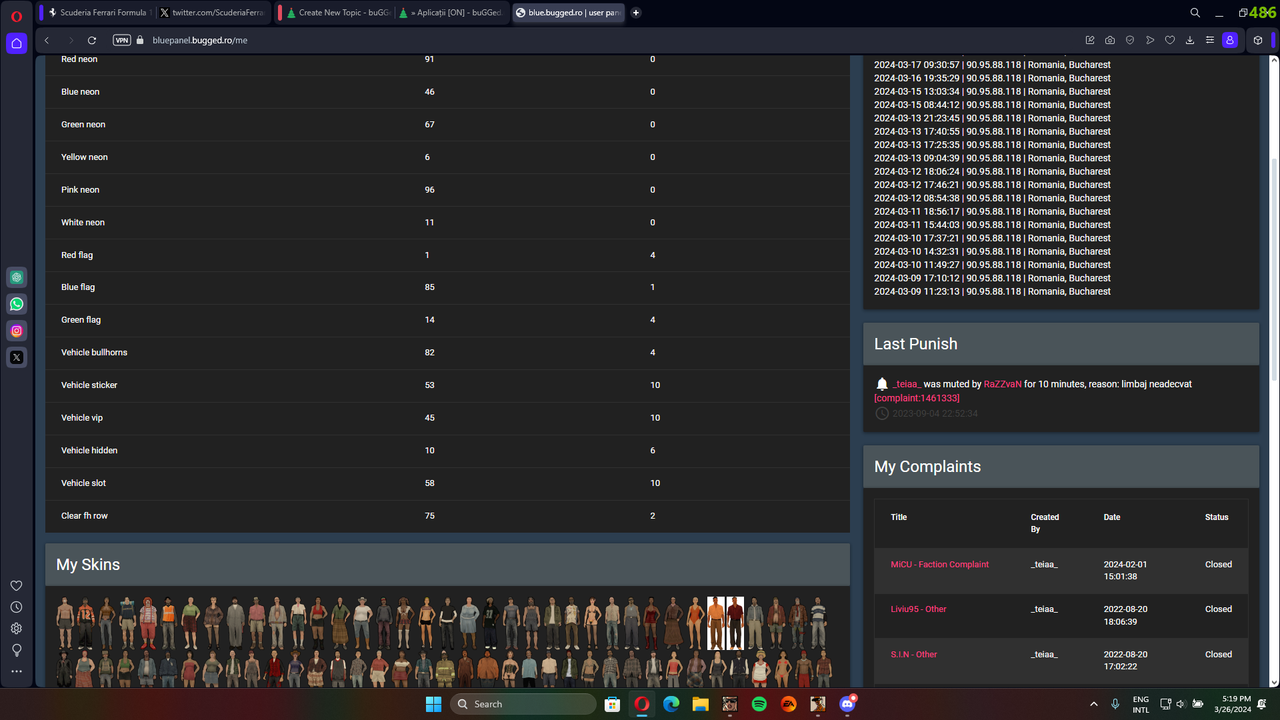Open the ChatGPT sidebar panel
Image resolution: width=1280 pixels, height=720 pixels.
point(16,277)
